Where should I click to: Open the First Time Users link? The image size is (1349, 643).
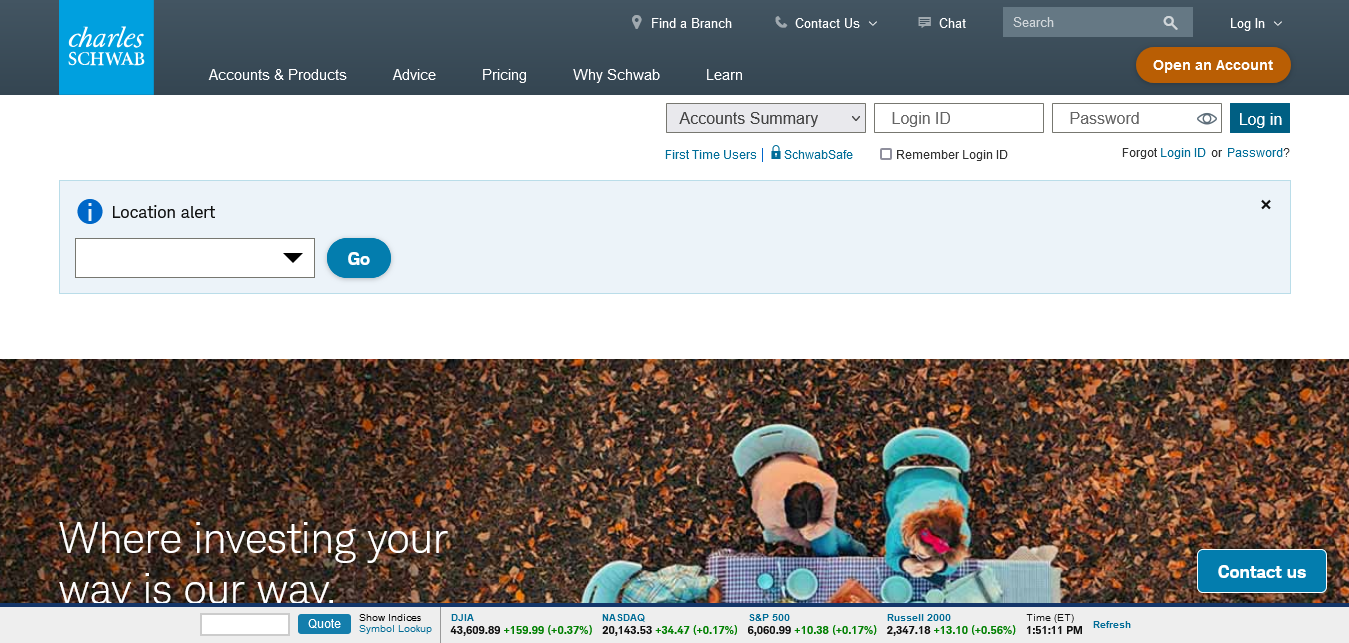coord(711,155)
